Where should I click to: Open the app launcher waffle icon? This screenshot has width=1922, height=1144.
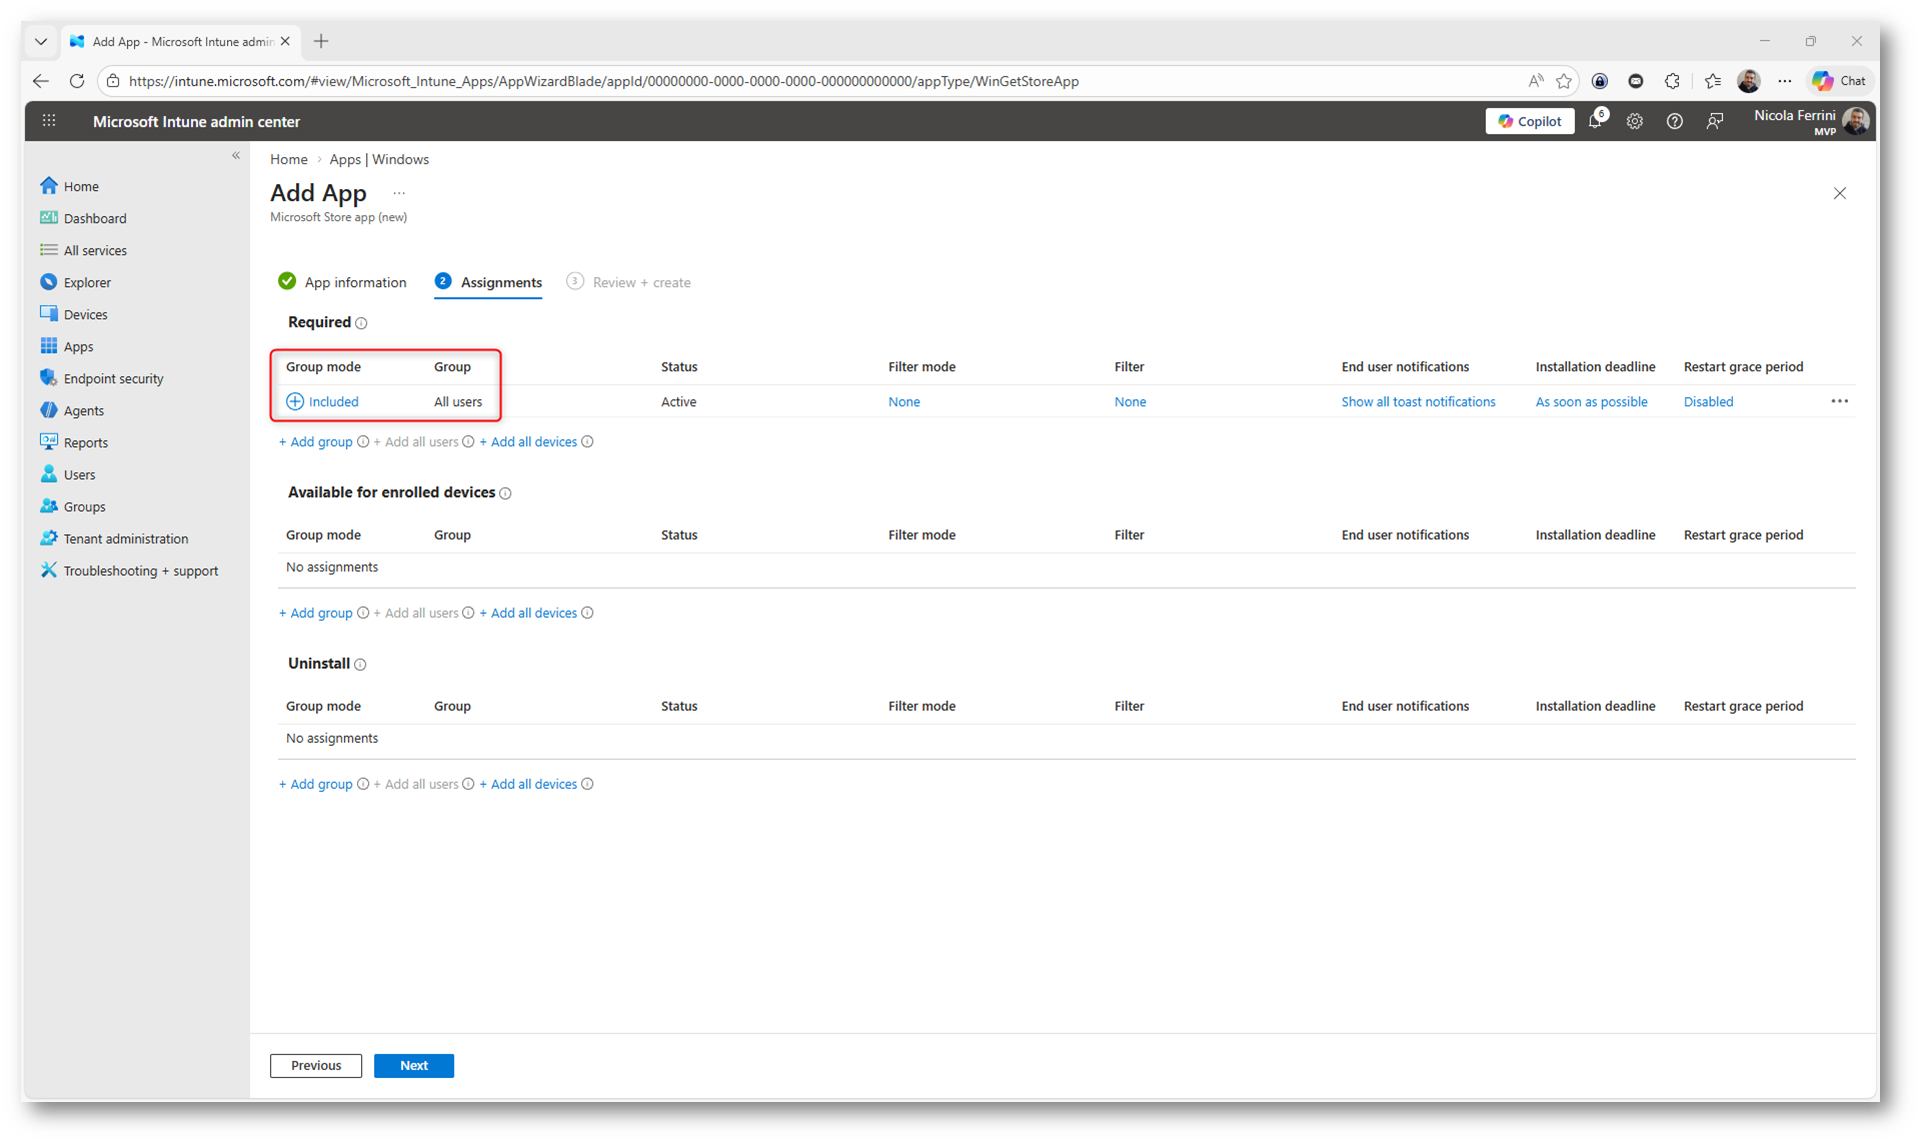coord(49,121)
